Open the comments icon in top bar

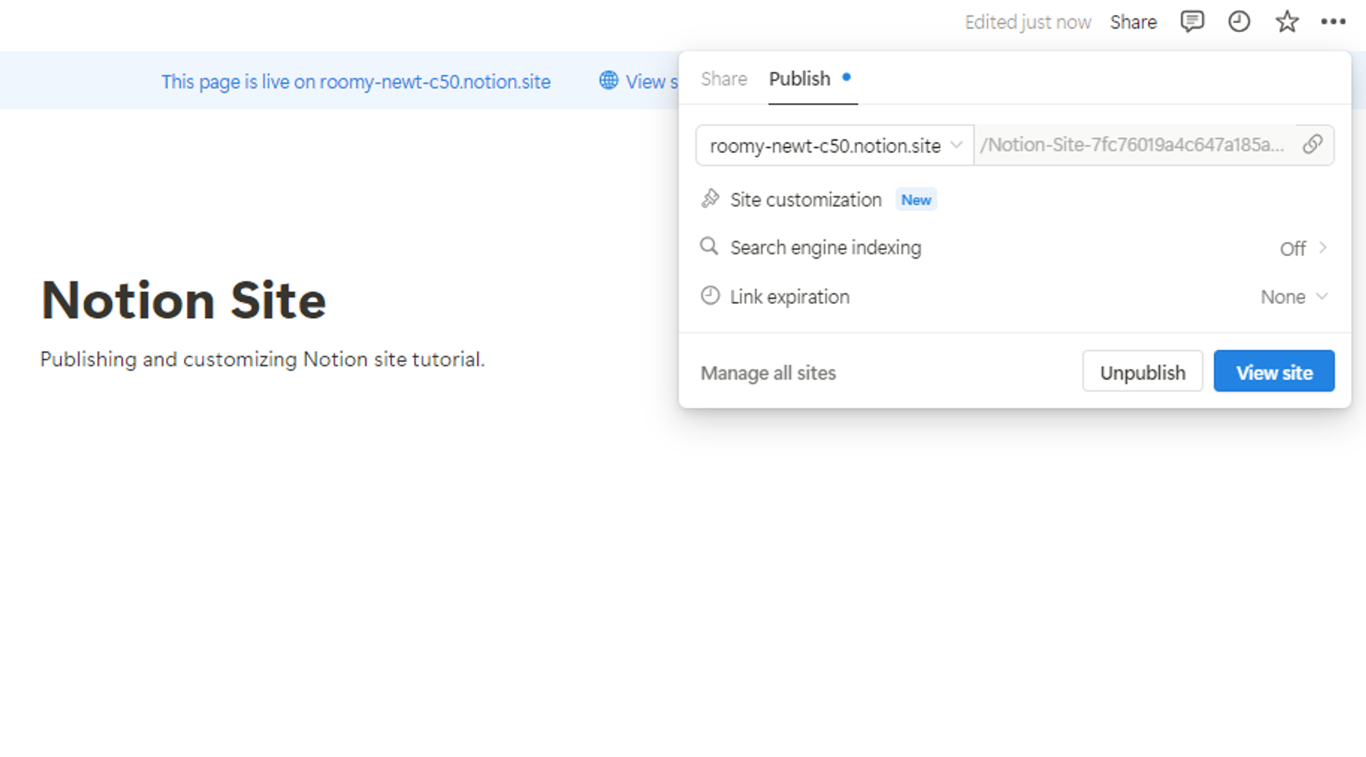point(1192,22)
